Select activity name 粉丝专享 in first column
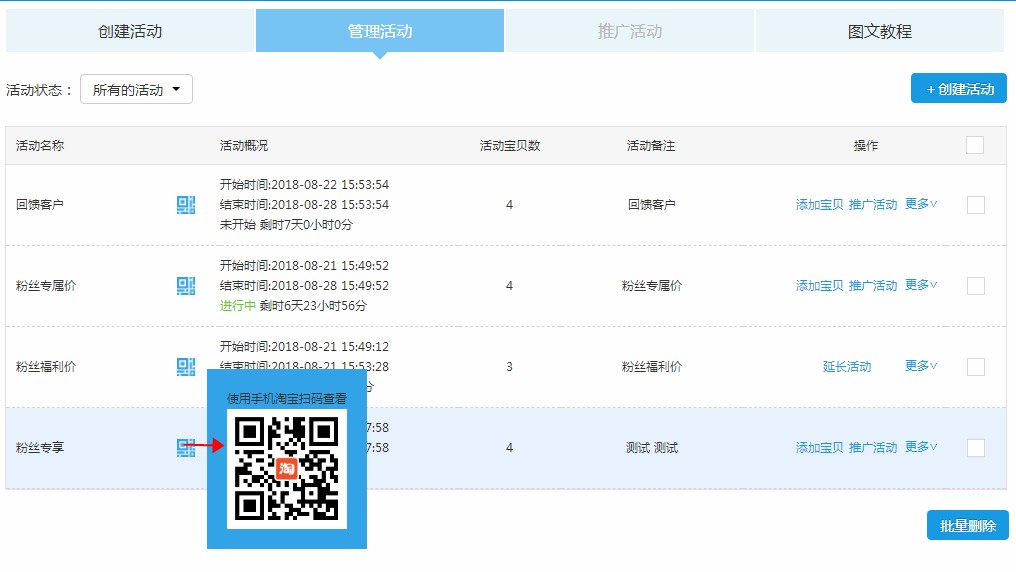1016x572 pixels. (40, 448)
